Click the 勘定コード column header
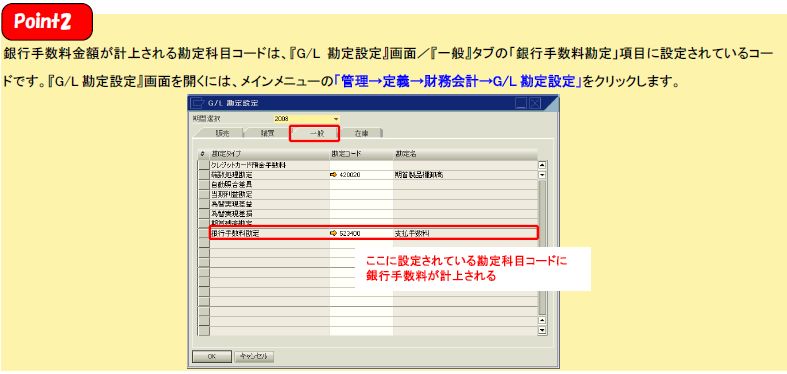This screenshot has height=374, width=787. [x=361, y=154]
